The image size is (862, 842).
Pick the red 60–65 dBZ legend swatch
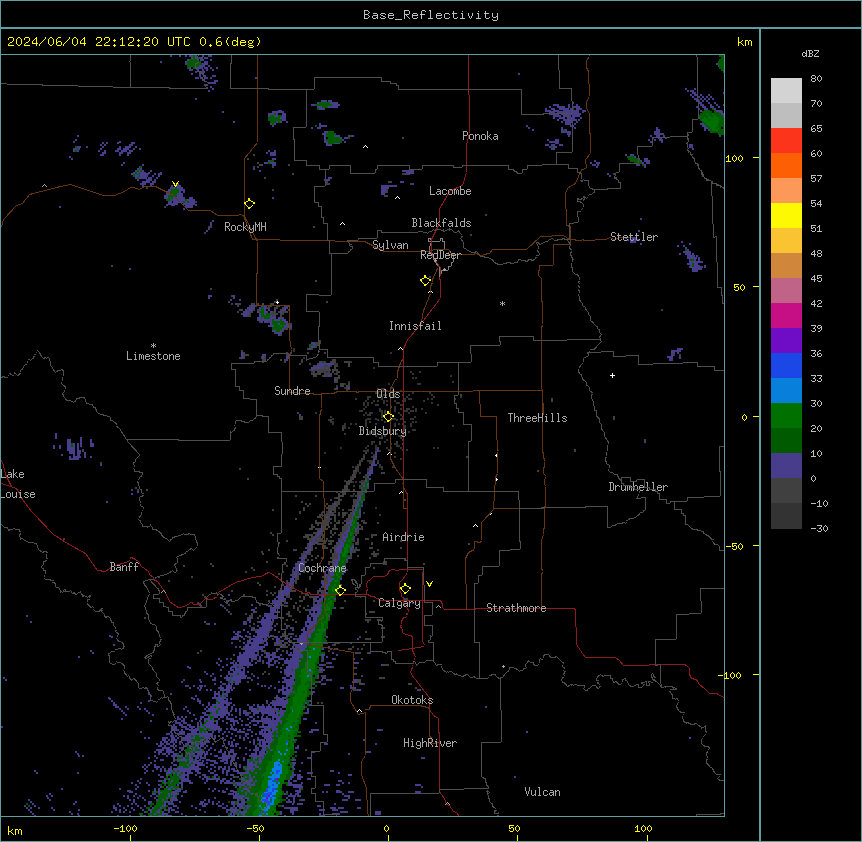coord(786,140)
